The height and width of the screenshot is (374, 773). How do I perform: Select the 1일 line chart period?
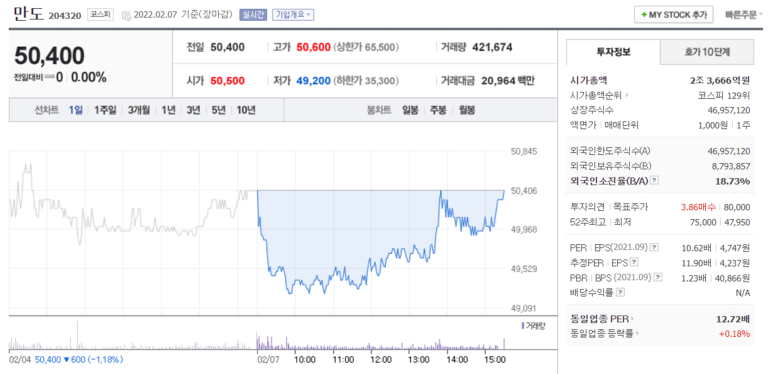tap(75, 110)
